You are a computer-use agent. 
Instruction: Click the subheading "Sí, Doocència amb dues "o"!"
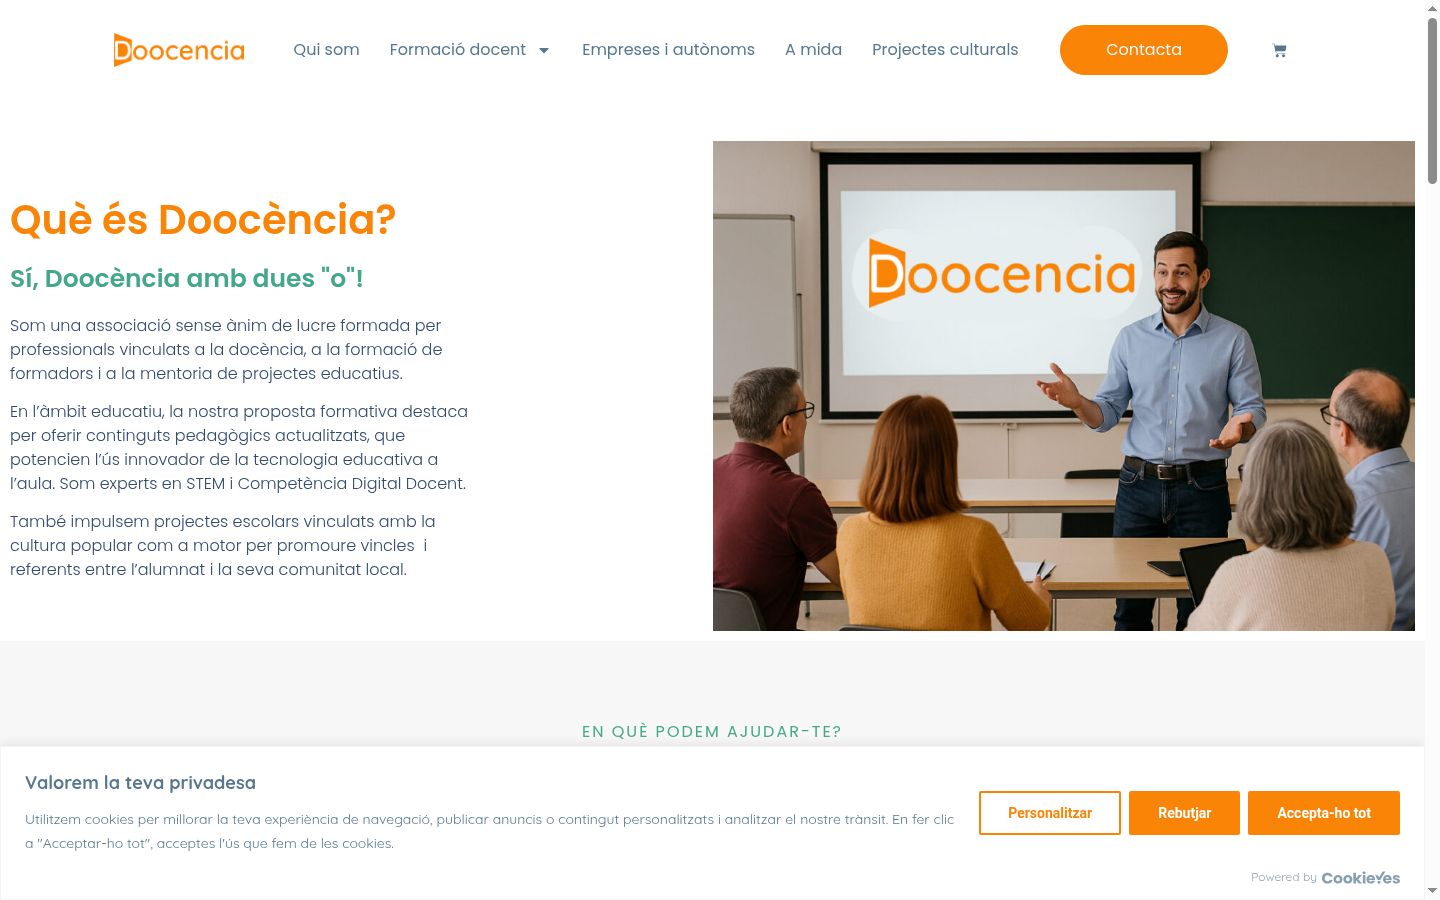click(x=187, y=278)
